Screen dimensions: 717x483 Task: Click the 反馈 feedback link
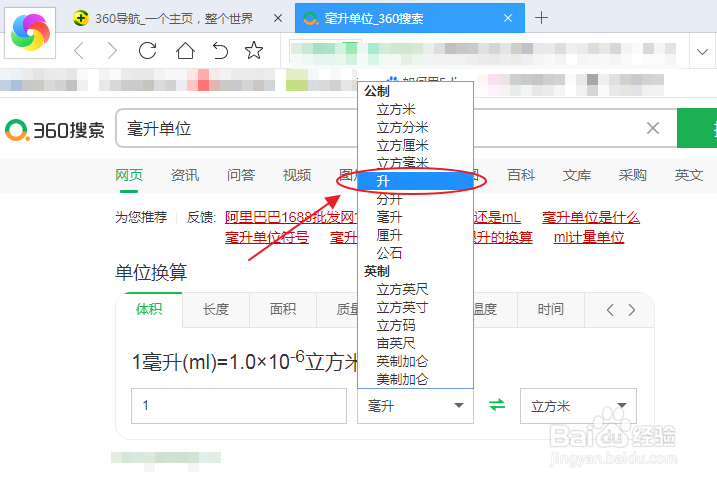[201, 217]
